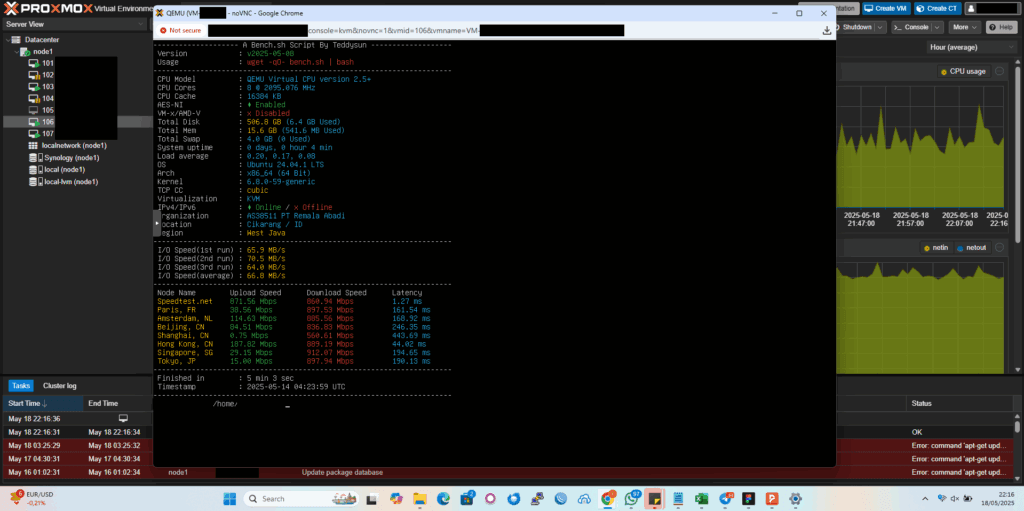Select the stopped VM 105 icon
1024x511 pixels.
click(34, 110)
